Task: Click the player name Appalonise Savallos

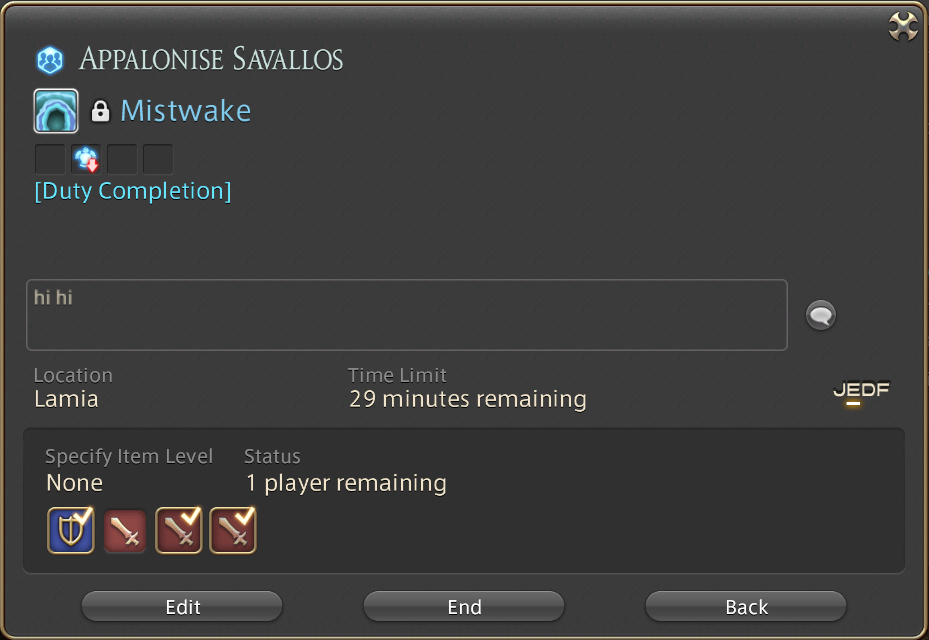Action: click(x=212, y=59)
